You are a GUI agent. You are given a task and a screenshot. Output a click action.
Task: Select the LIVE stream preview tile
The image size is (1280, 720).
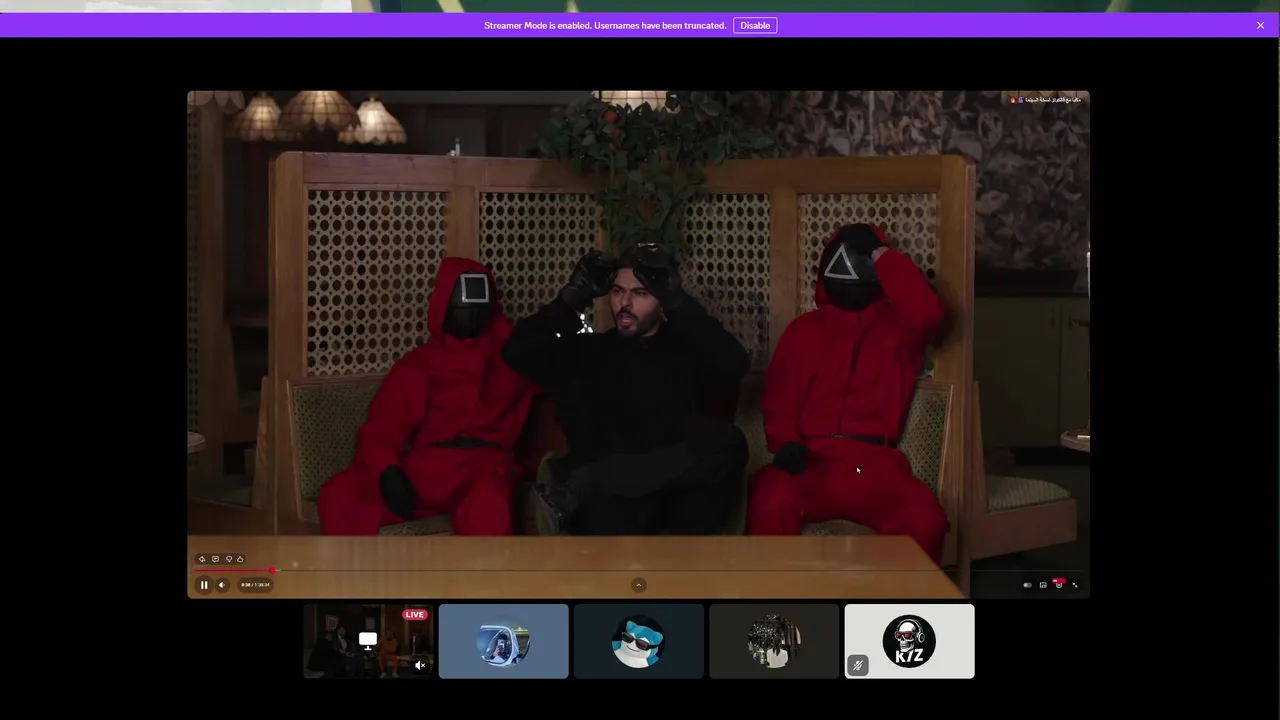pyautogui.click(x=368, y=641)
